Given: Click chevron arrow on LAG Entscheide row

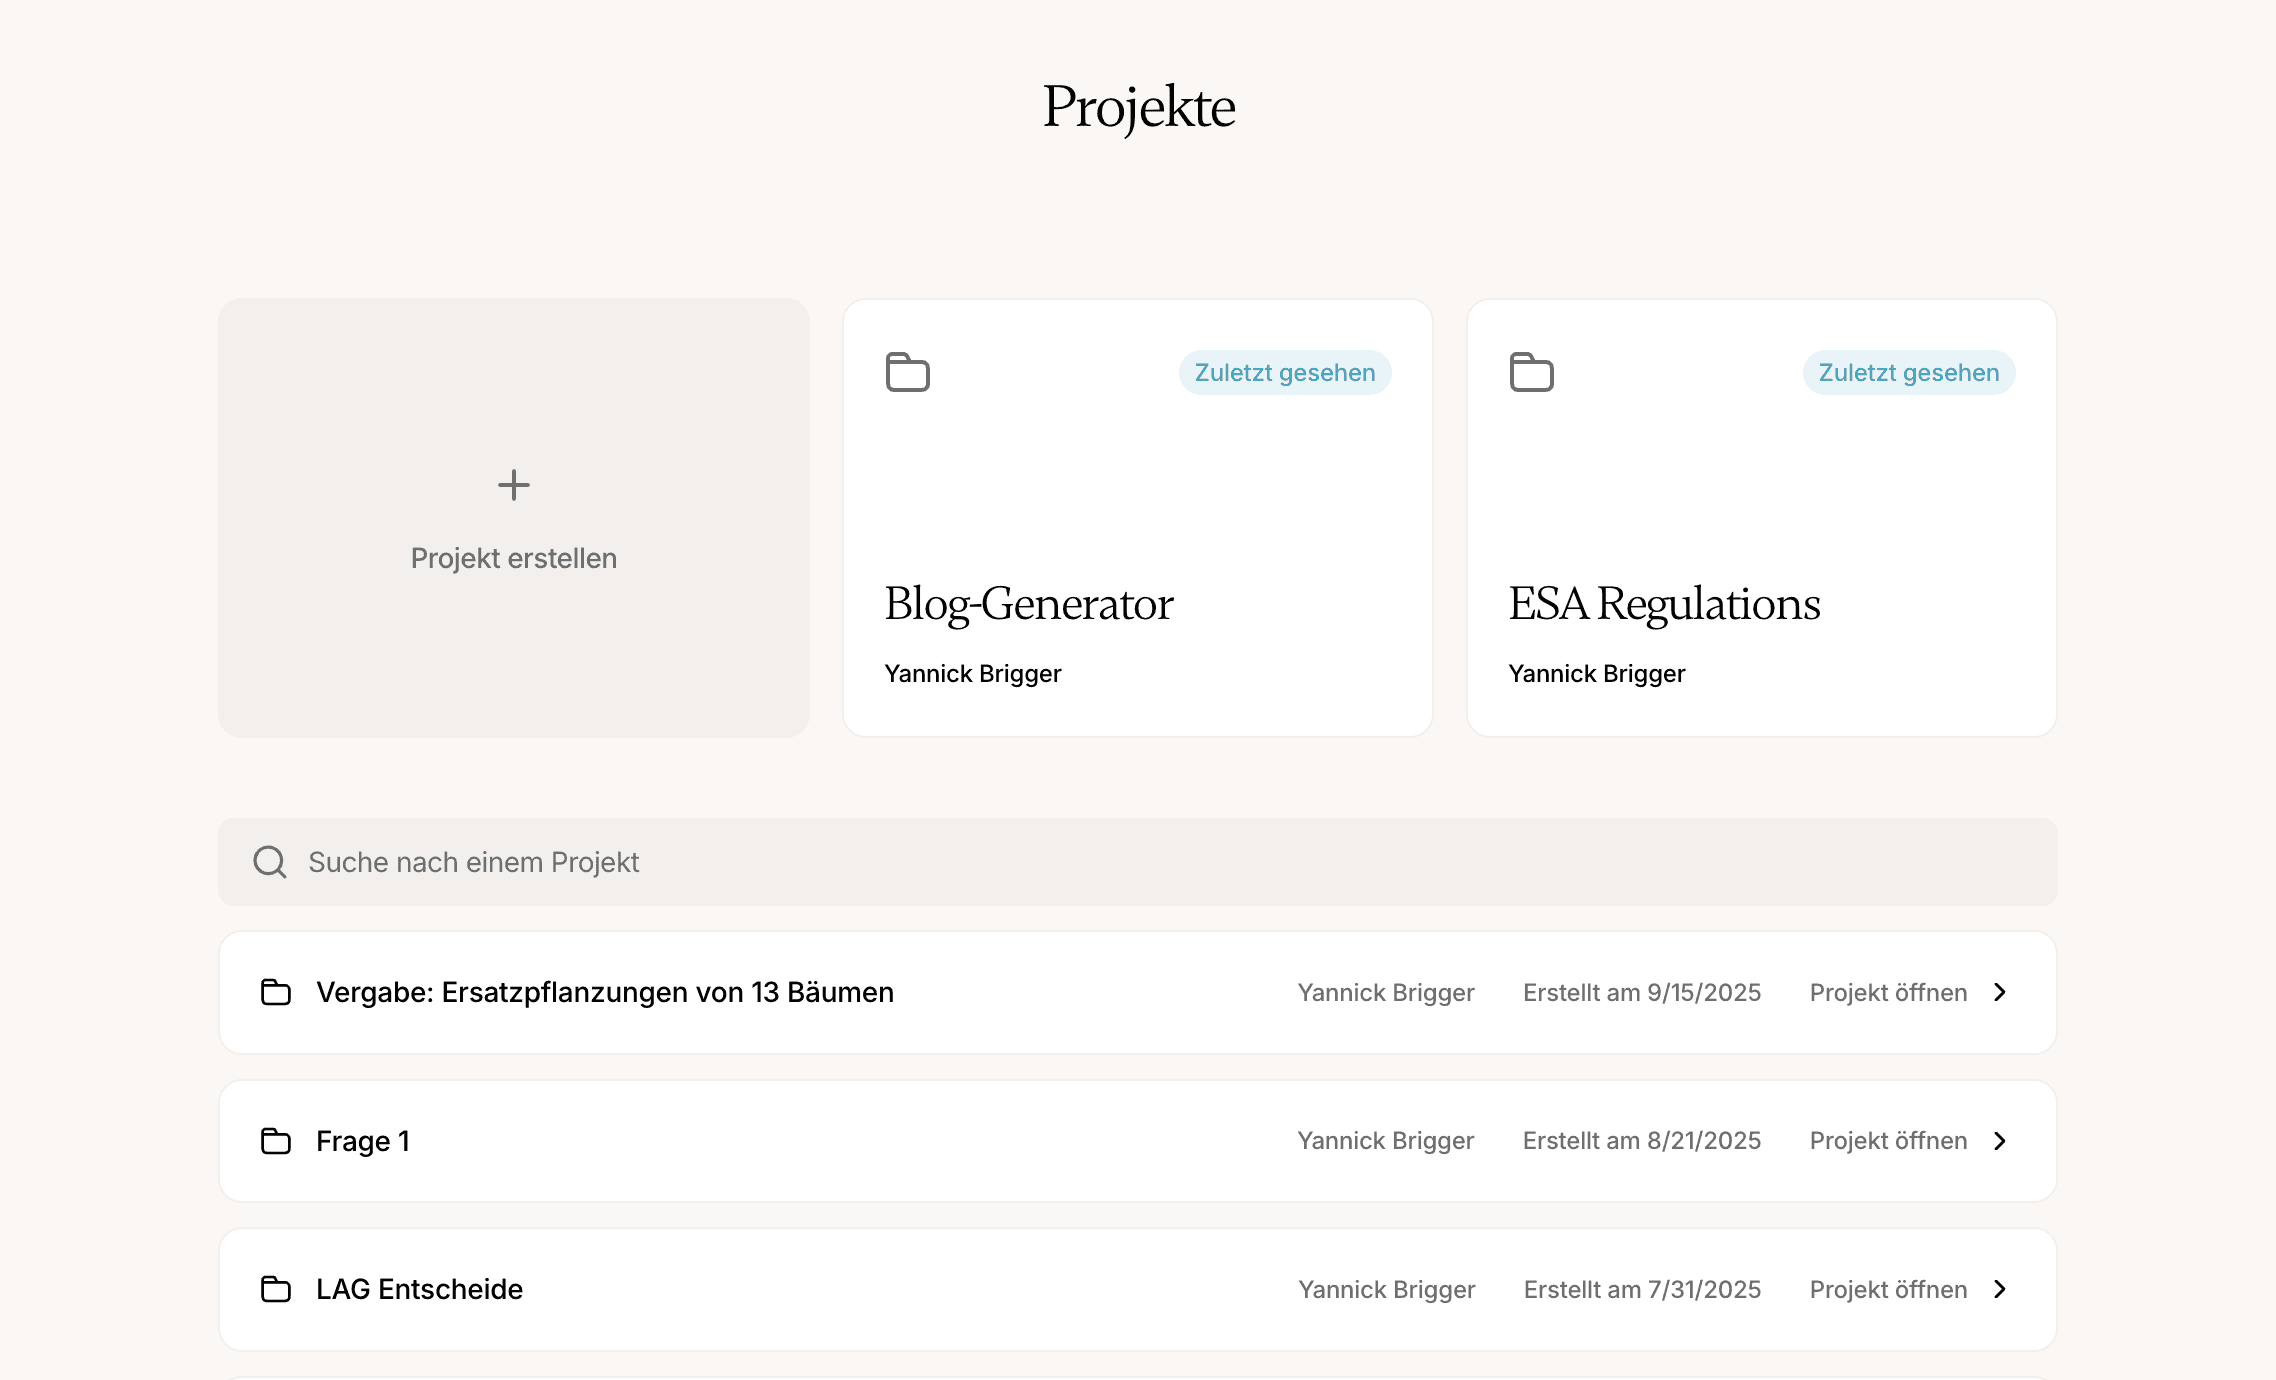Looking at the screenshot, I should click(2000, 1289).
